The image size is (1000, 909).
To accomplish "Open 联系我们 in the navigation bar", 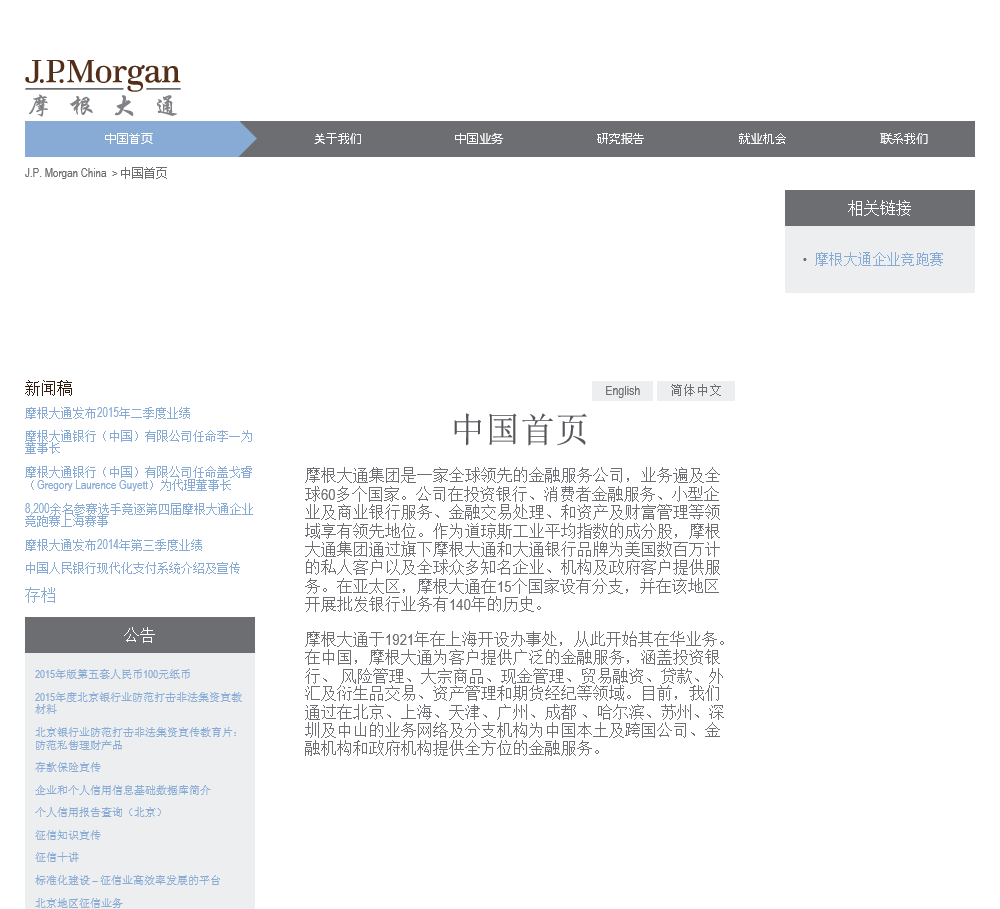I will [x=904, y=139].
